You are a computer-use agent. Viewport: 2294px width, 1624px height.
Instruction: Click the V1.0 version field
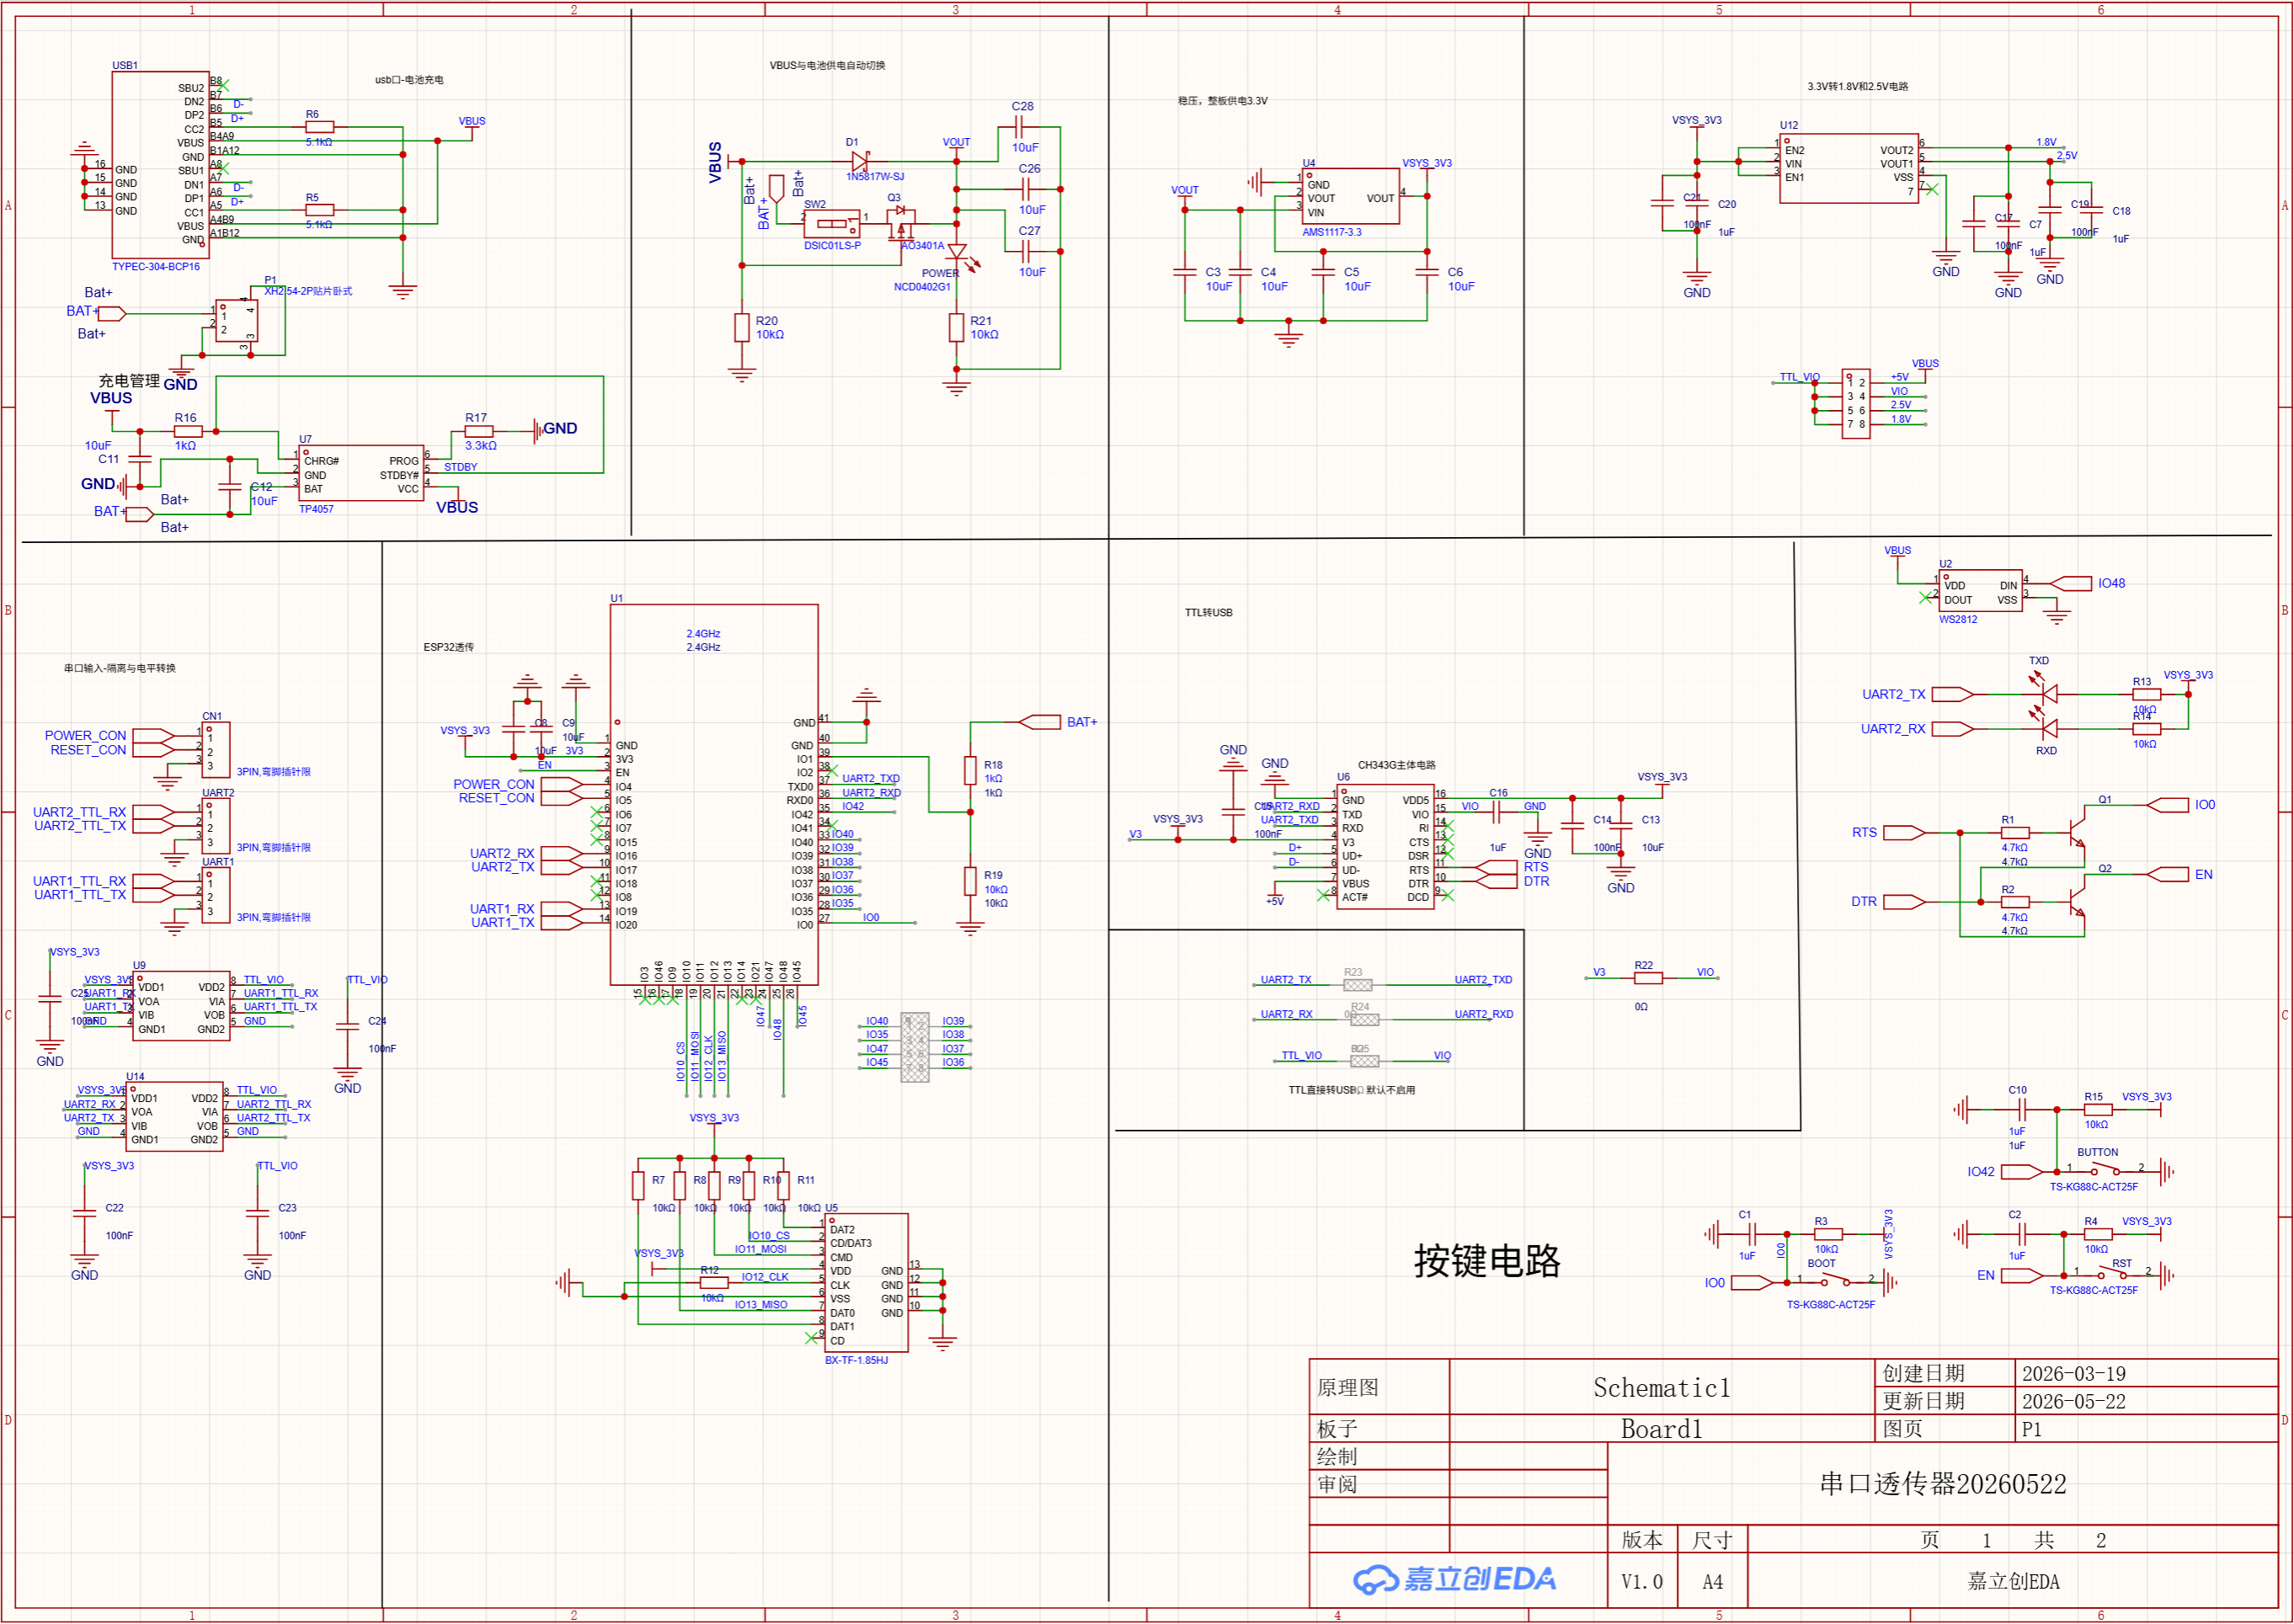click(x=1642, y=1582)
